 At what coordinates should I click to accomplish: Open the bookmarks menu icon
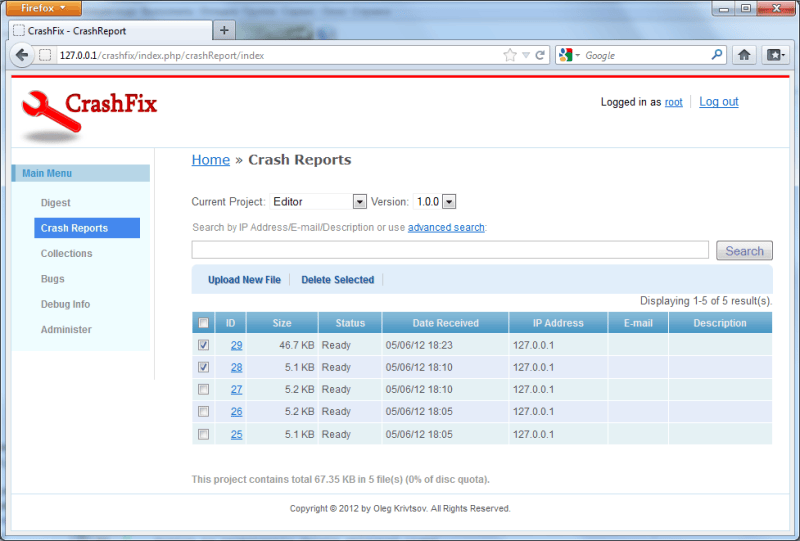tap(776, 55)
